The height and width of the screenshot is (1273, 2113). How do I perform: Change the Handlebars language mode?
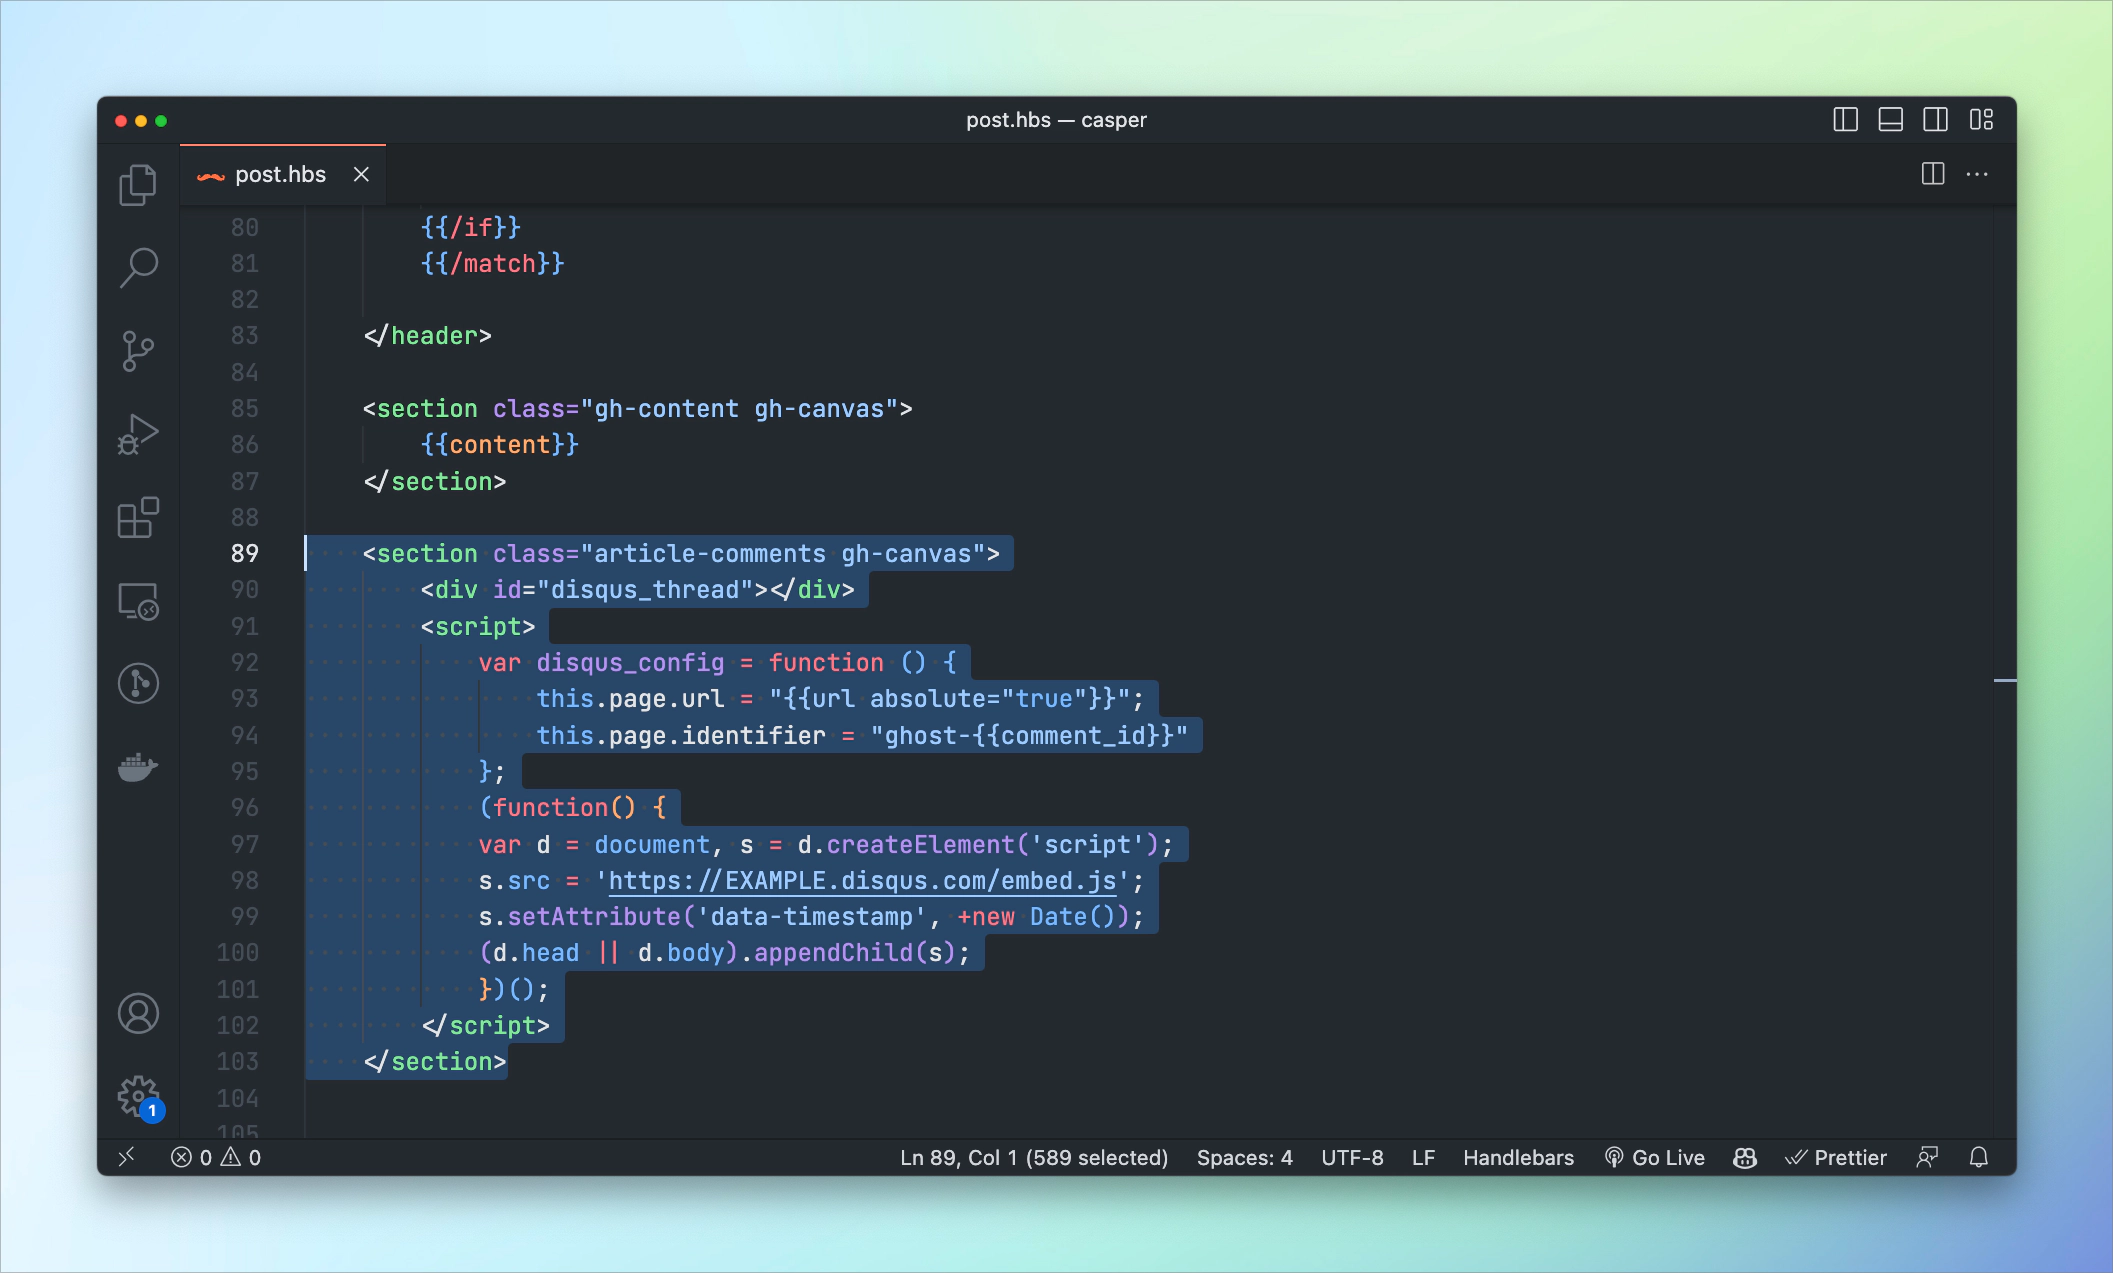point(1517,1157)
